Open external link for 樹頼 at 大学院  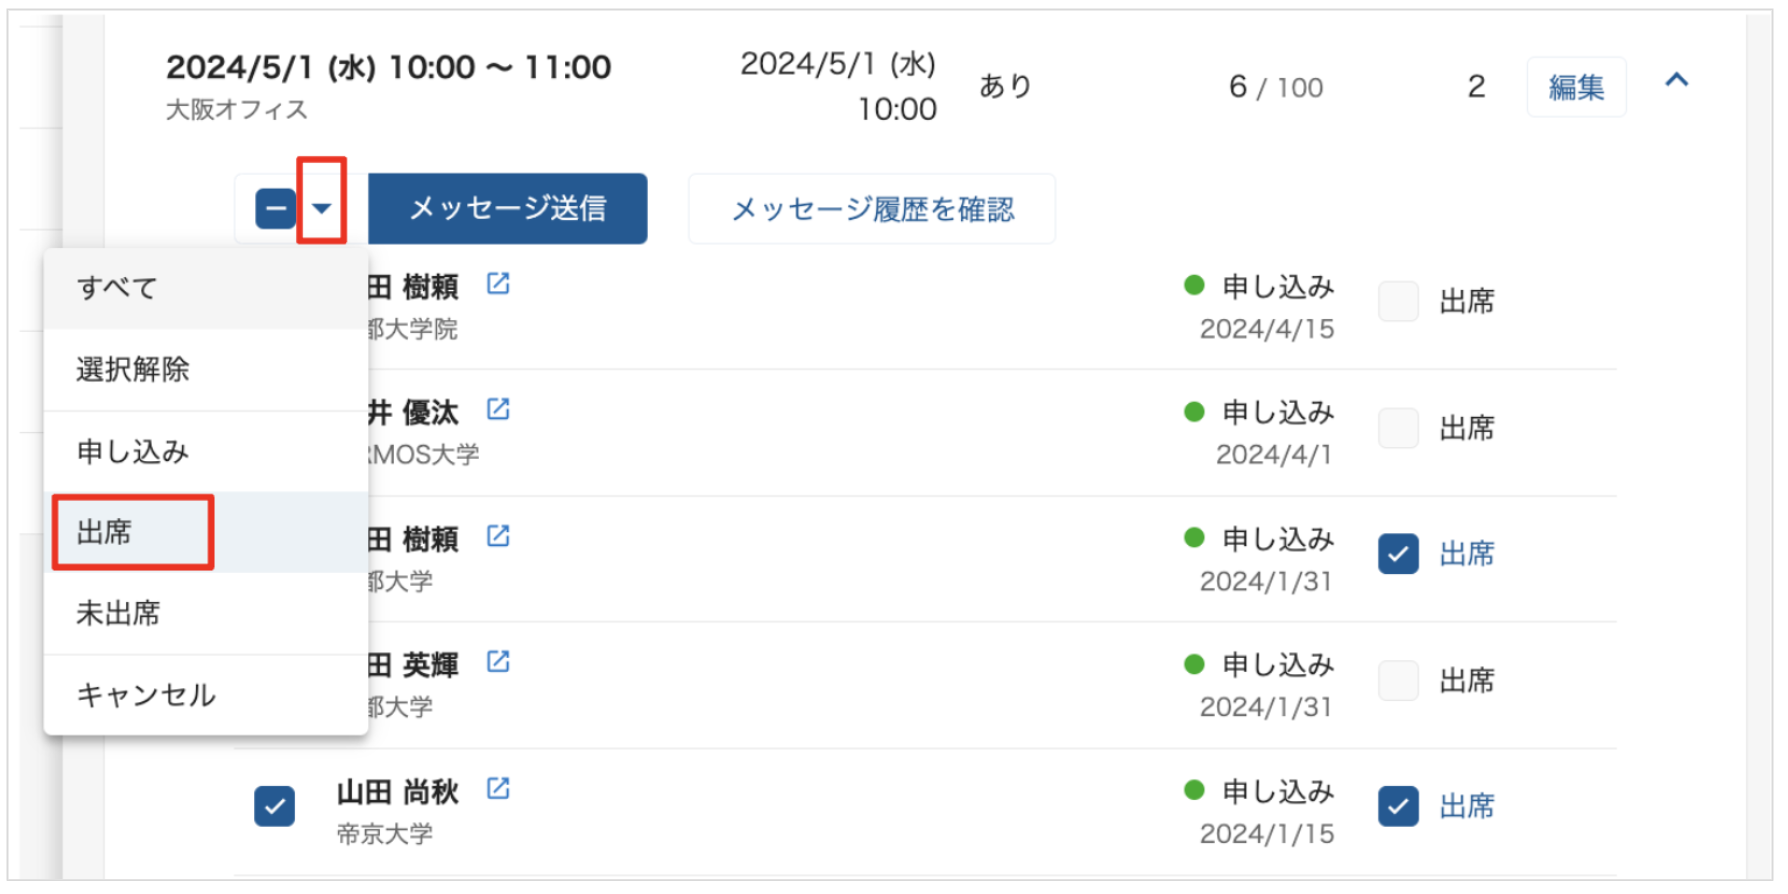coord(498,284)
